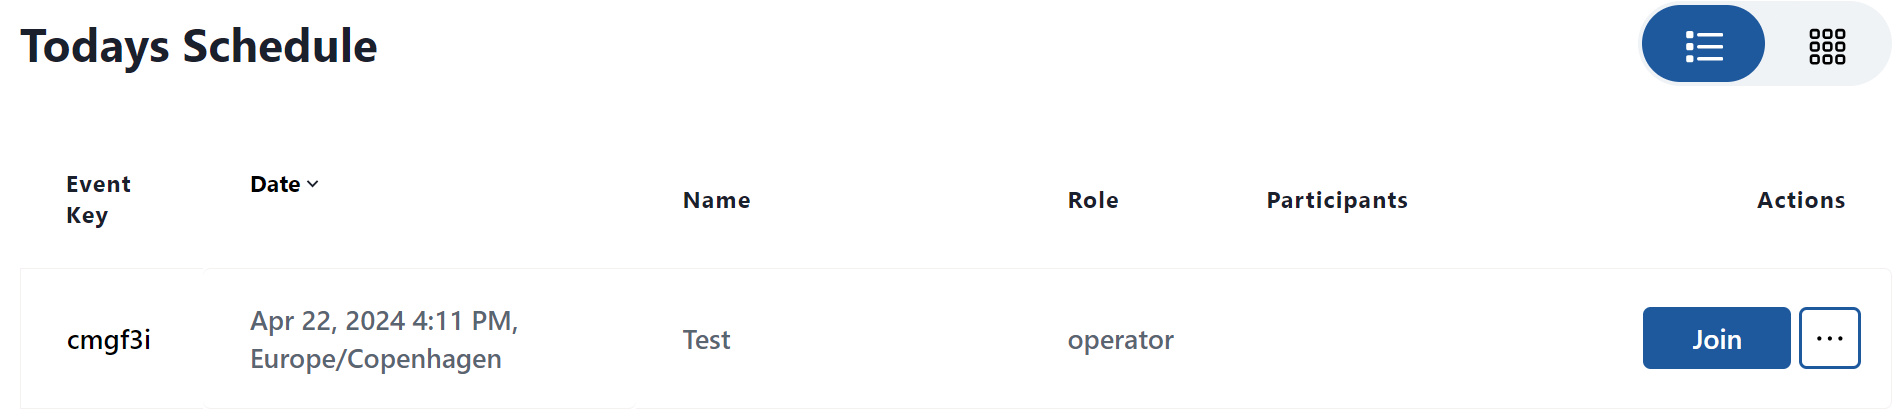Click event key cmgf3i
The width and height of the screenshot is (1893, 419).
[109, 340]
